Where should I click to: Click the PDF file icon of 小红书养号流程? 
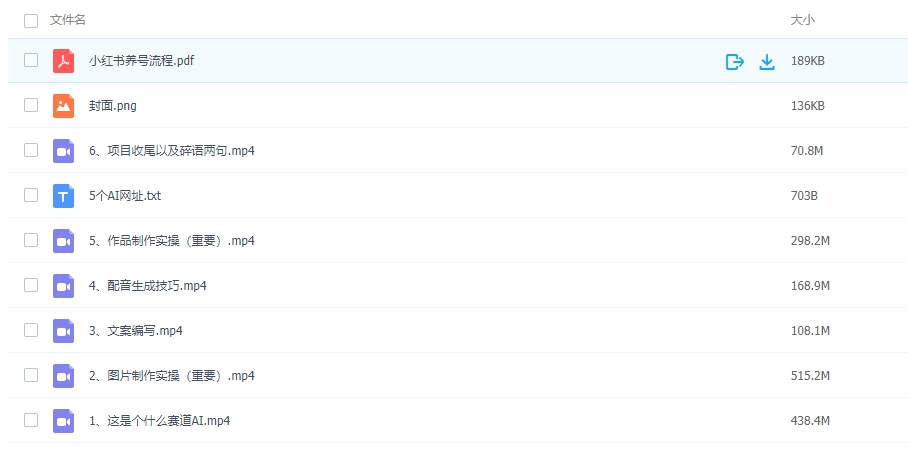click(x=64, y=61)
